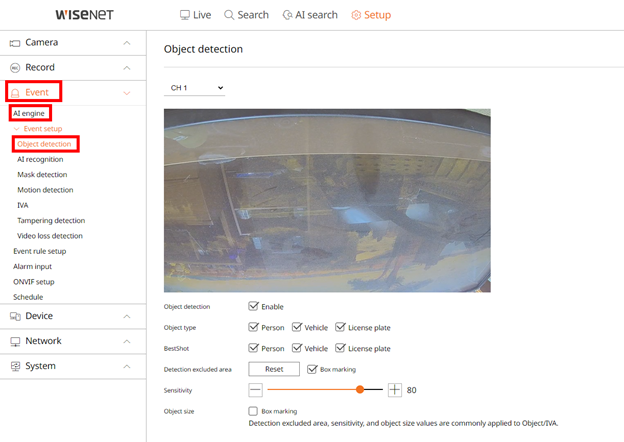Toggle Object detection Enable checkbox
Image resolution: width=624 pixels, height=442 pixels.
[253, 306]
